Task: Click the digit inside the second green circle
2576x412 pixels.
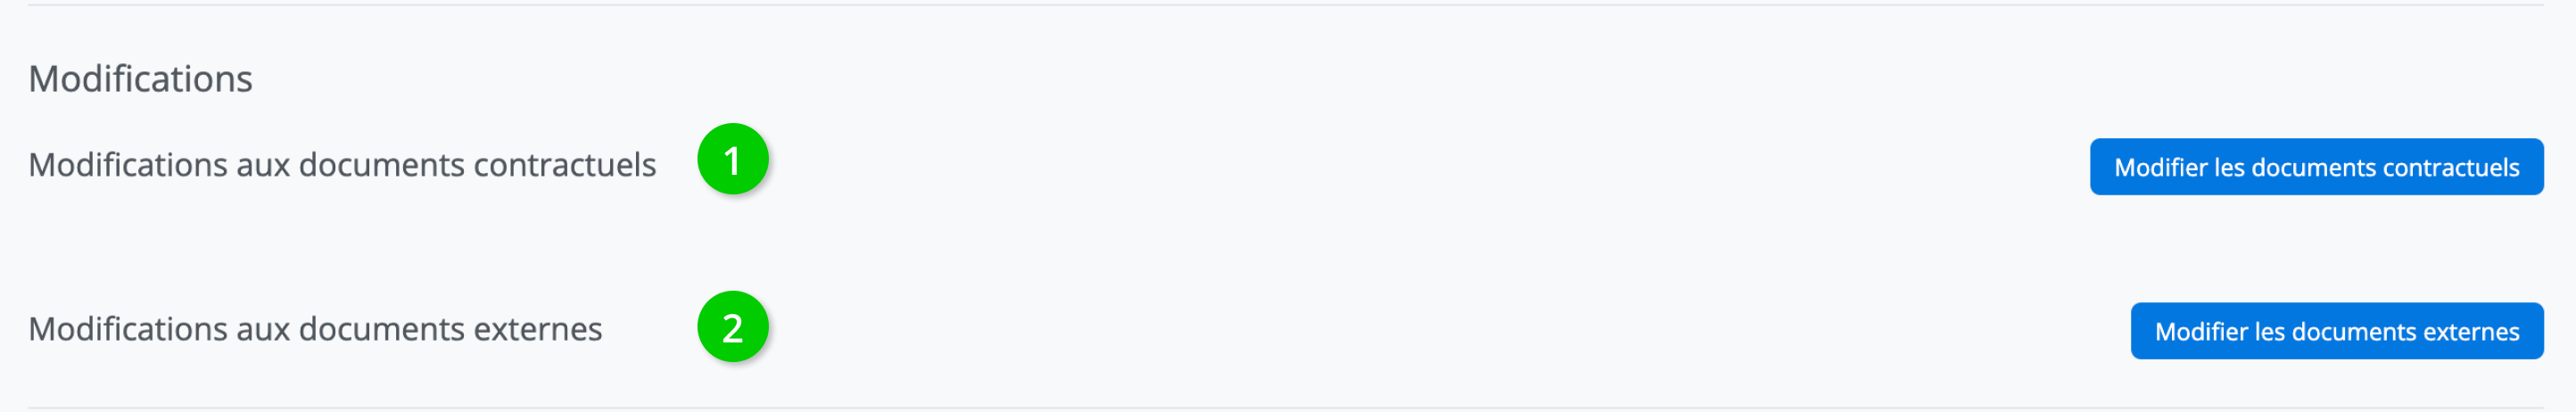Action: click(732, 328)
